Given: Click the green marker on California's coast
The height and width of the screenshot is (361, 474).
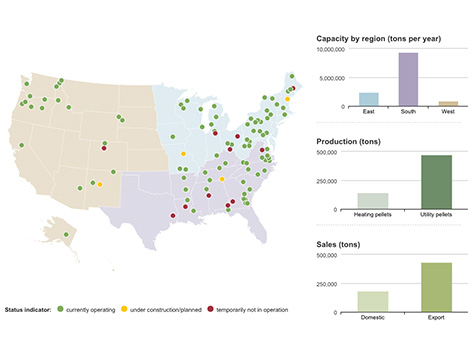Looking at the screenshot, I should pos(22,145).
